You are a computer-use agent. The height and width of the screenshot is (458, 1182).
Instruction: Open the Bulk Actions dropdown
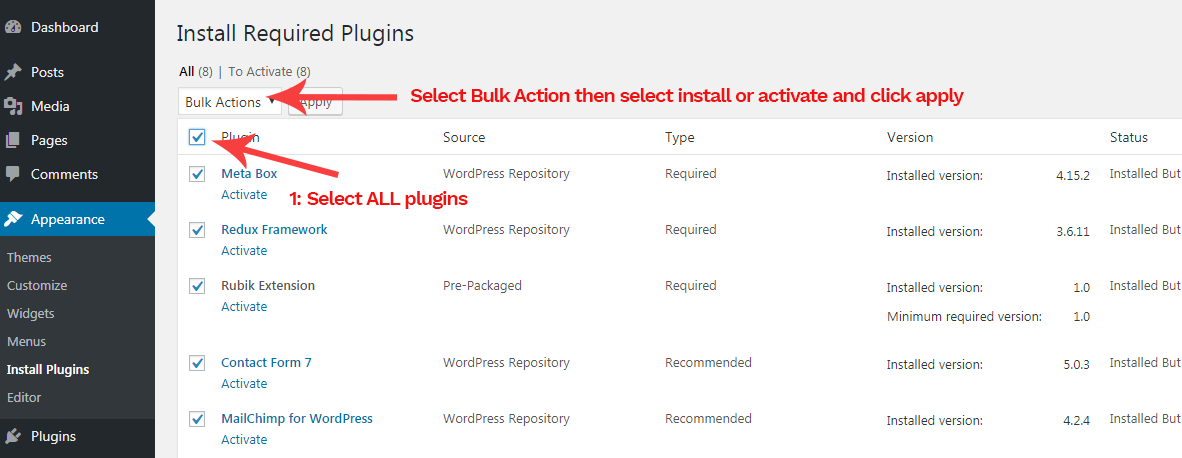(x=230, y=102)
